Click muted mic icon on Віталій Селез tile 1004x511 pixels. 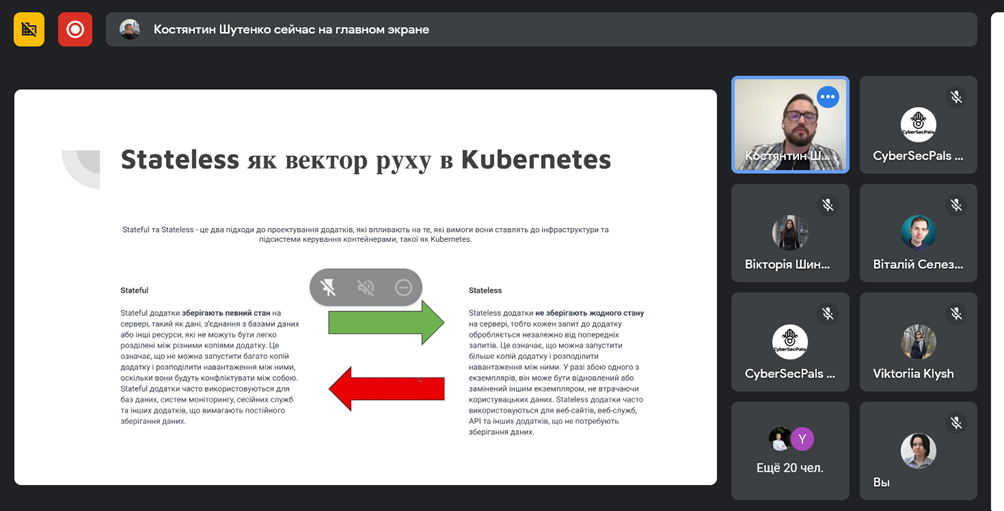(956, 205)
